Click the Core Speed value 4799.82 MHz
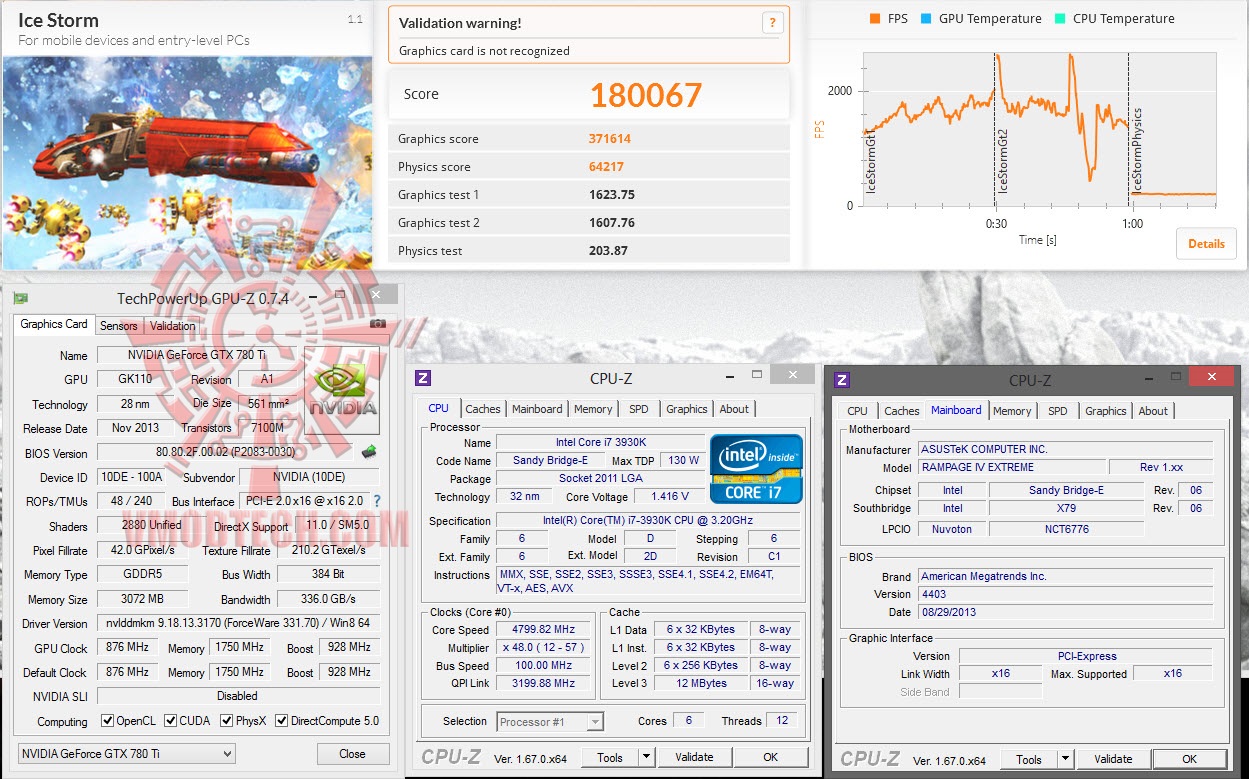The height and width of the screenshot is (779, 1249). tap(545, 630)
